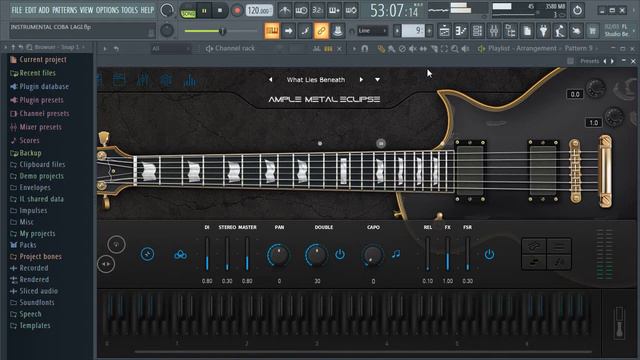Open the plugin picker plug icon
This screenshot has height=360, width=640.
tap(543, 31)
